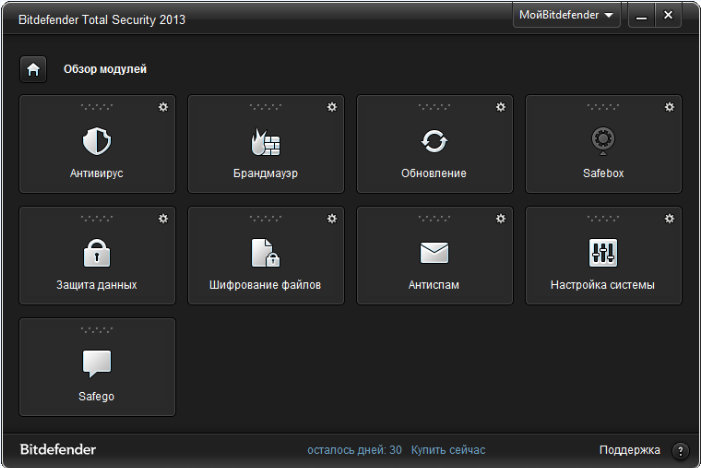Click the осталось дней: 30 link
Viewport: 701px width, 468px height.
[354, 450]
